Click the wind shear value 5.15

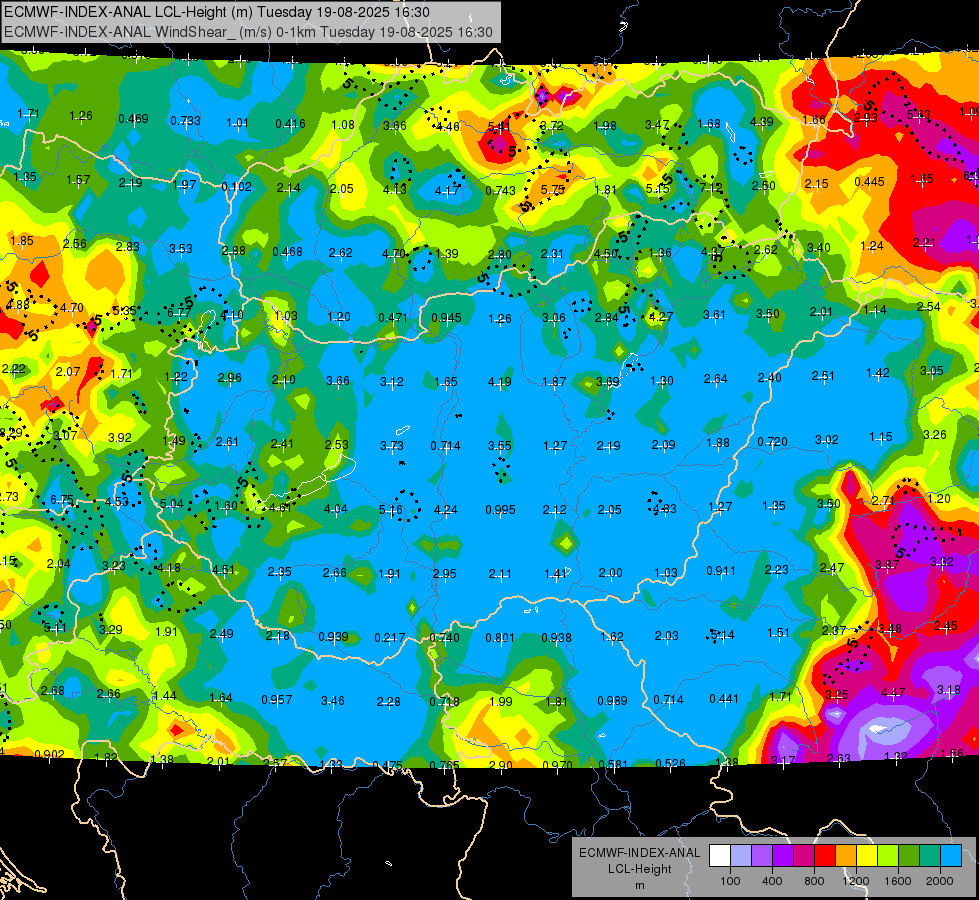click(657, 188)
